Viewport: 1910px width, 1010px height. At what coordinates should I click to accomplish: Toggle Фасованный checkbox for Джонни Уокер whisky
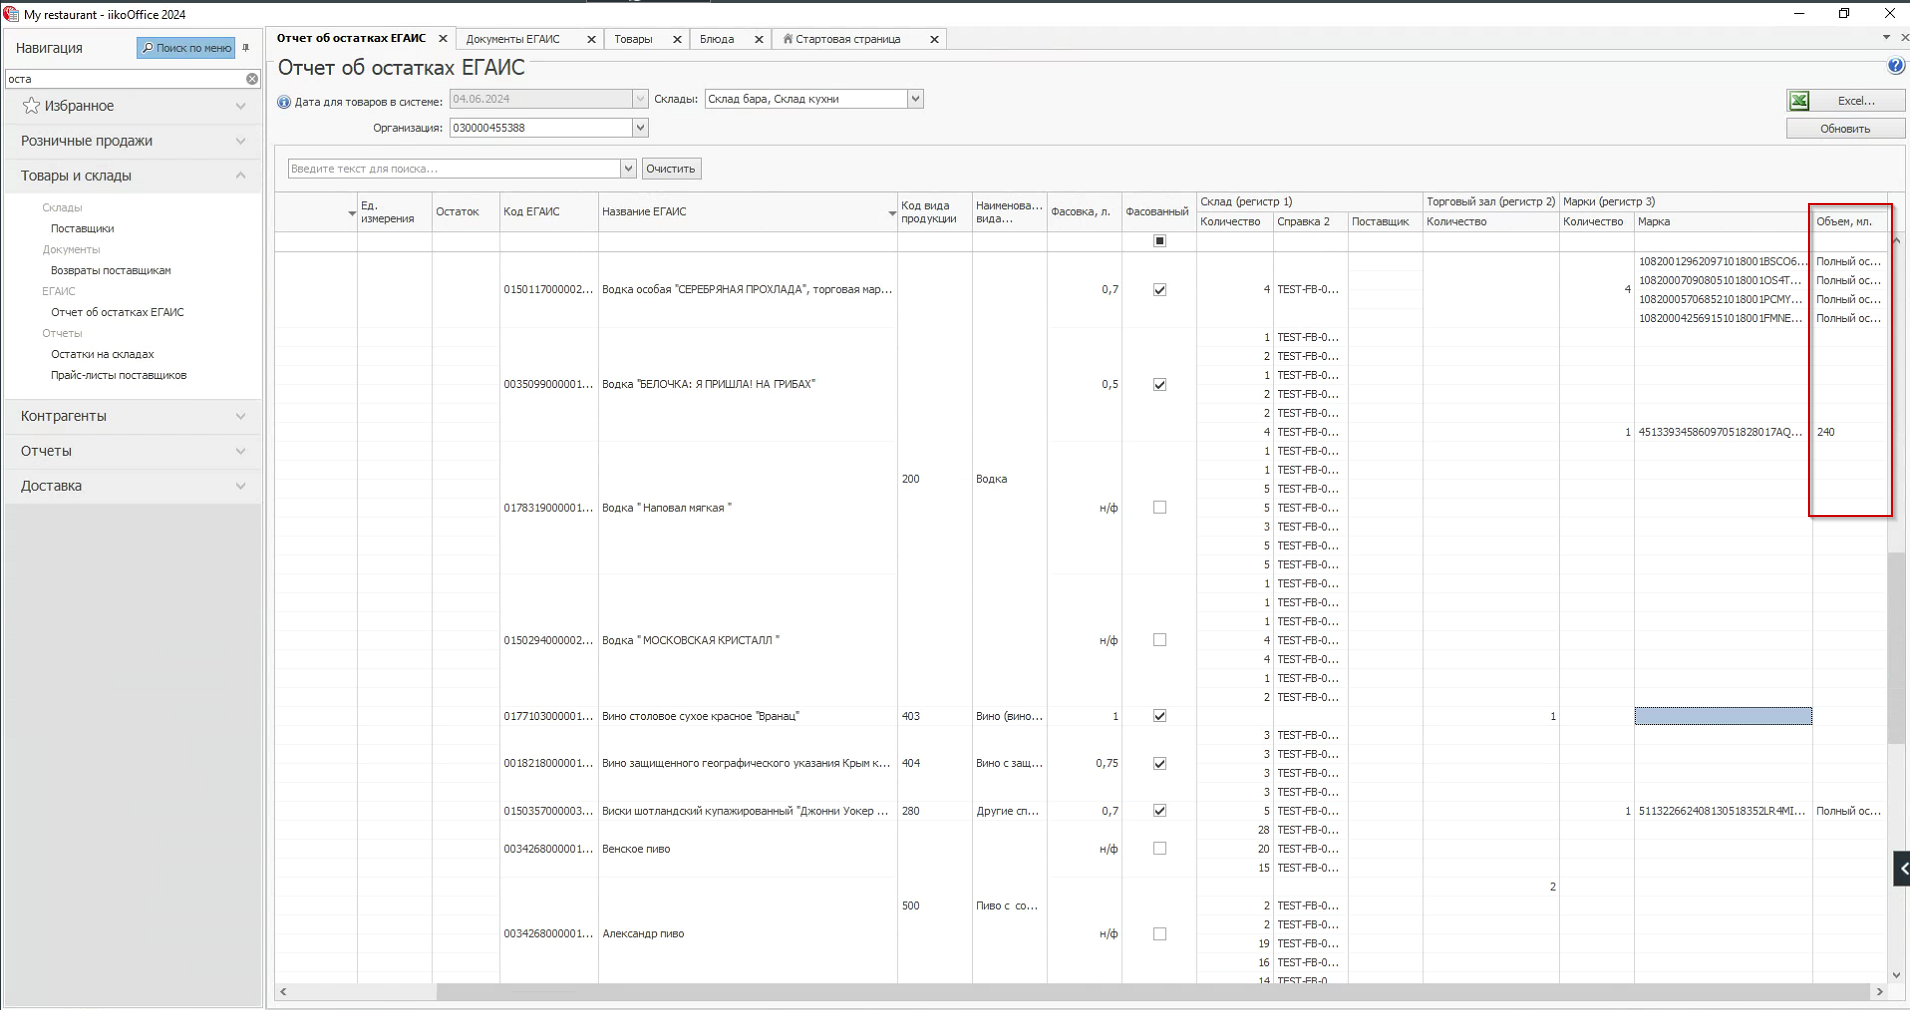pos(1160,811)
